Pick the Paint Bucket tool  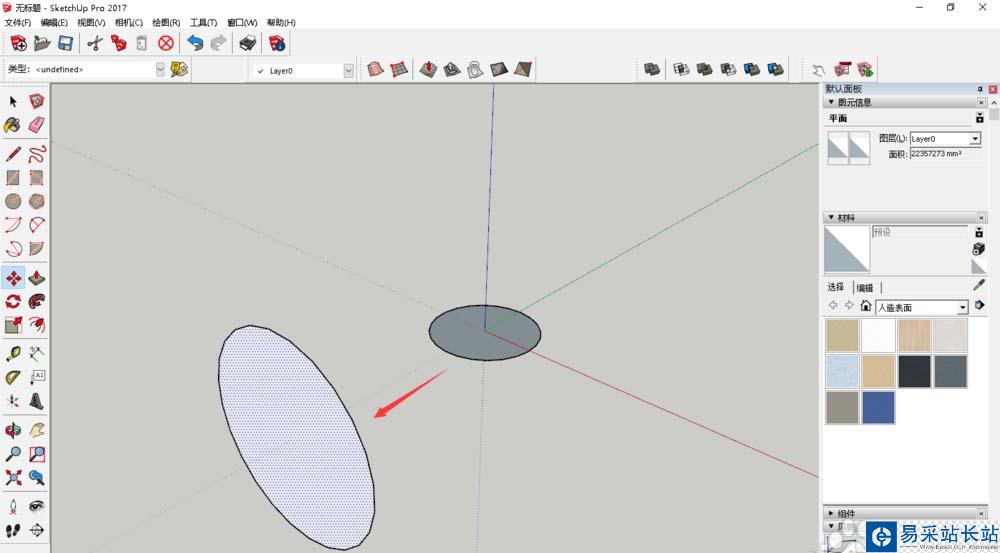[x=13, y=125]
